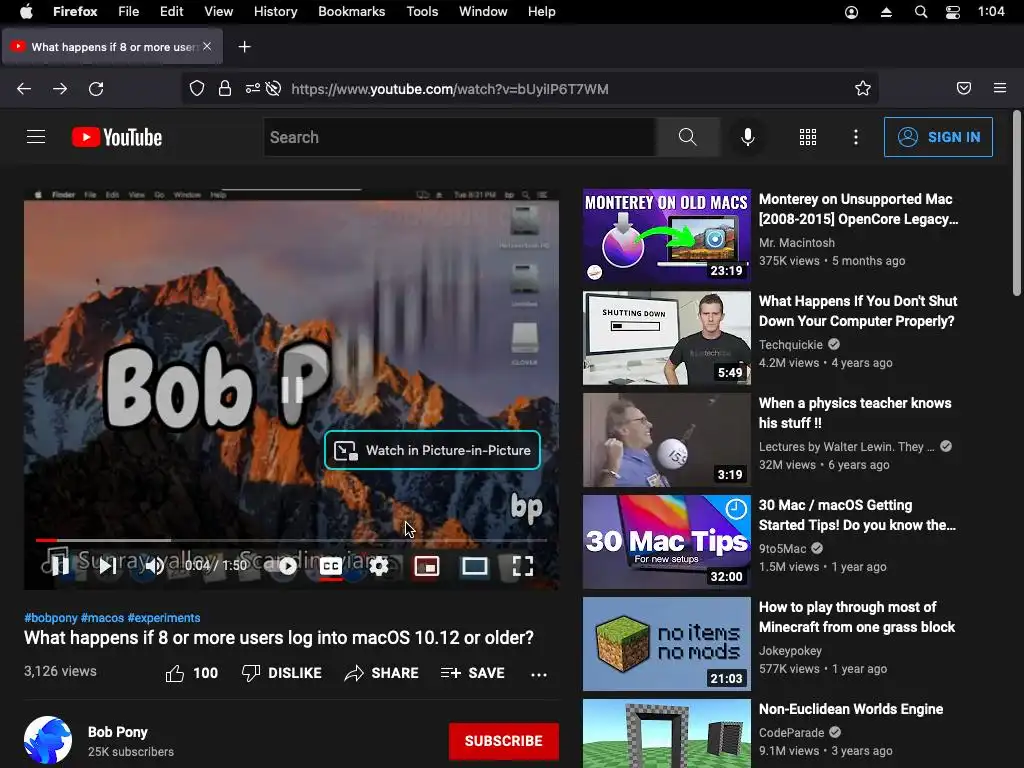
Task: Open the Edit menu
Action: point(171,12)
